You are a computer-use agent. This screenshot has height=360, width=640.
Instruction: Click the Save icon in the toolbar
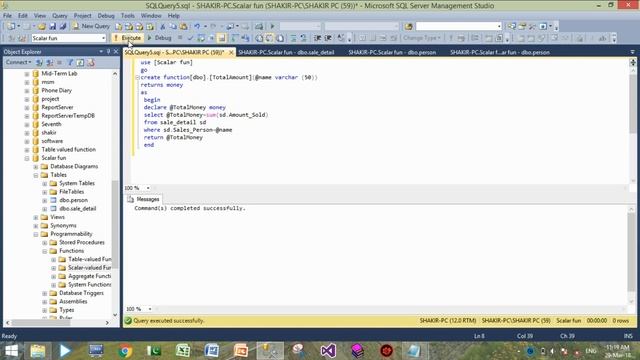[x=53, y=26]
